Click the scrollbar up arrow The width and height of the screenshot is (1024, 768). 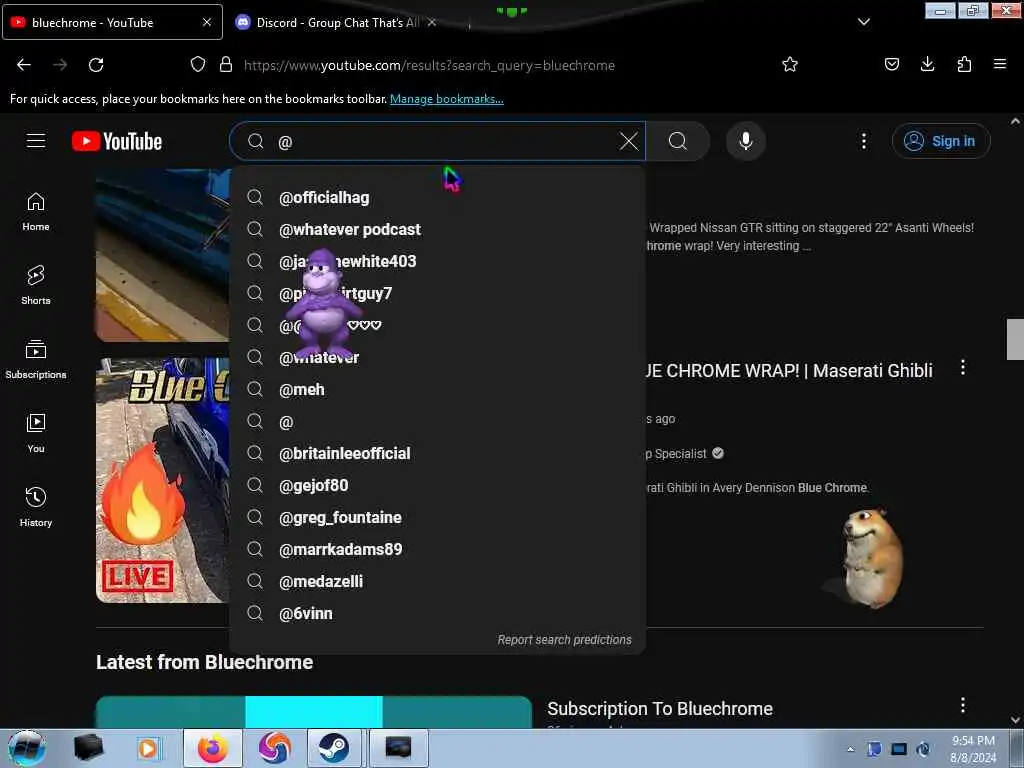(1014, 121)
